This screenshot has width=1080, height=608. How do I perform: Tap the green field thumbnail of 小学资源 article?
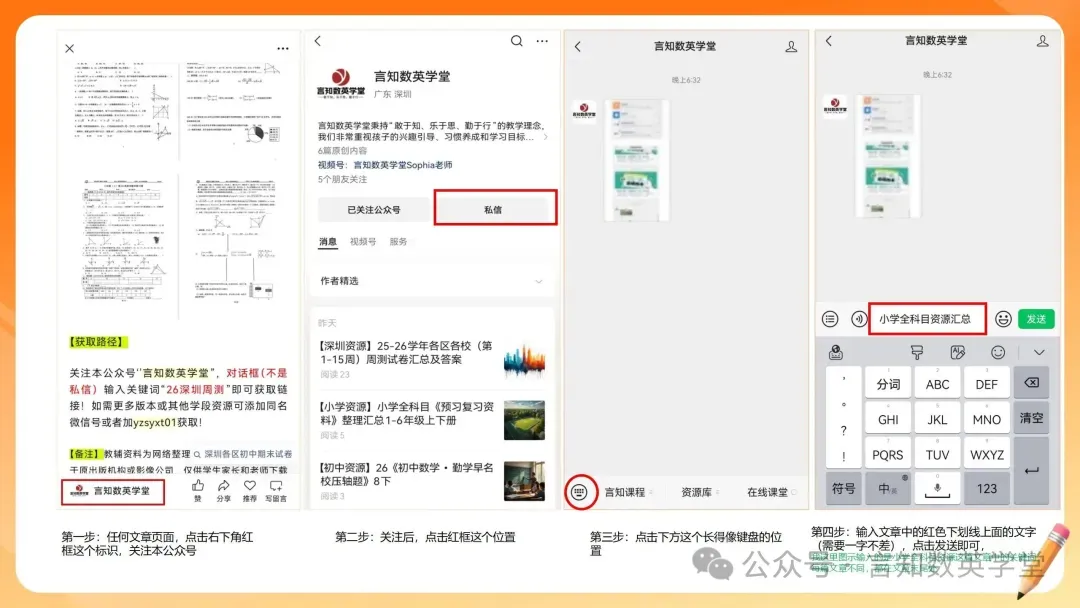pos(524,420)
